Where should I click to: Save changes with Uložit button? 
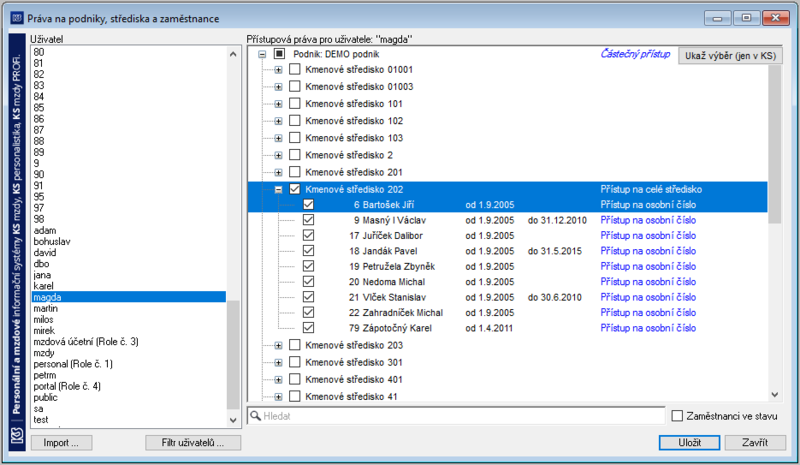(689, 443)
